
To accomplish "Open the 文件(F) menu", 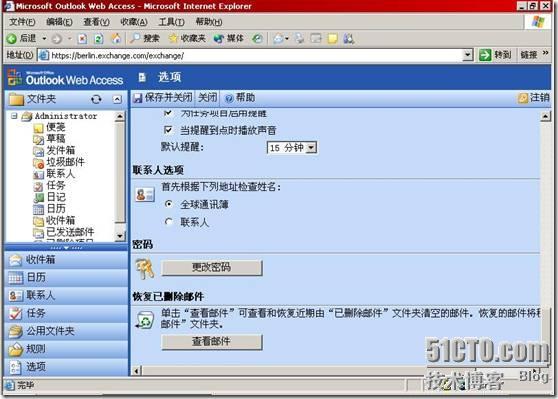I will pyautogui.click(x=22, y=22).
